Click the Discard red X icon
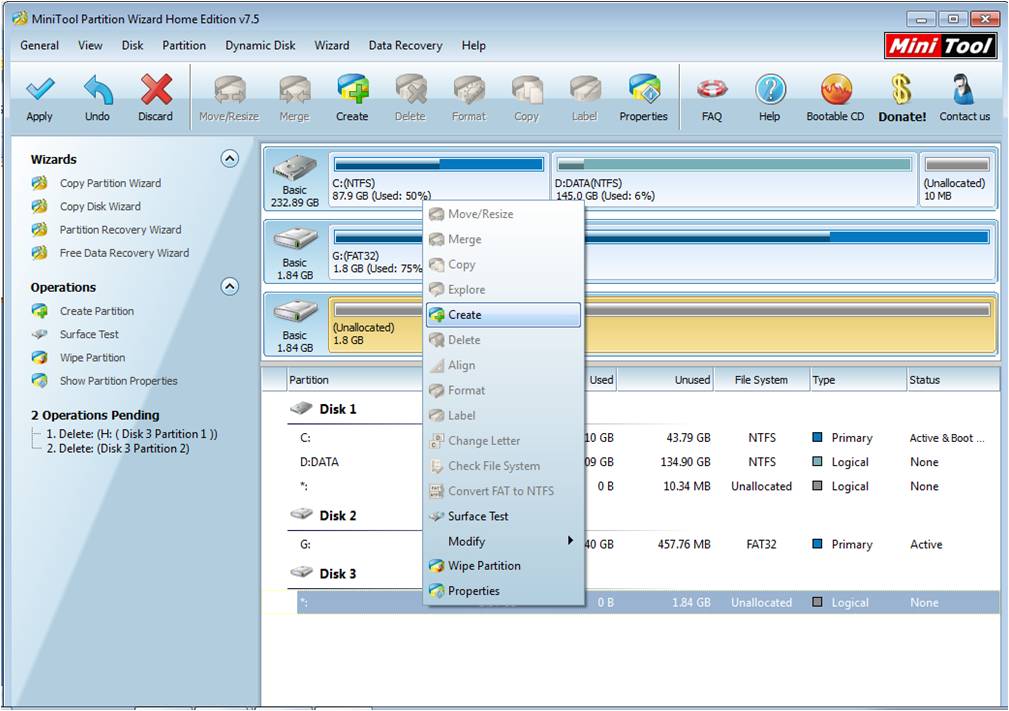The image size is (1009, 711). pos(156,89)
